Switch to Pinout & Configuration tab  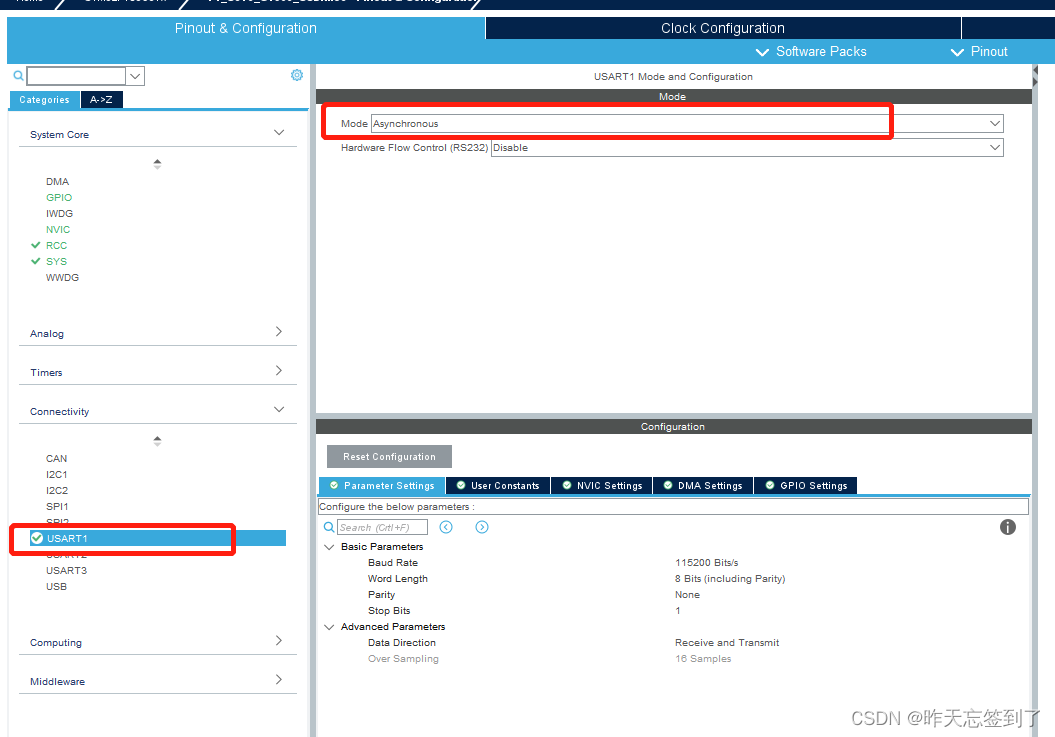(x=246, y=28)
